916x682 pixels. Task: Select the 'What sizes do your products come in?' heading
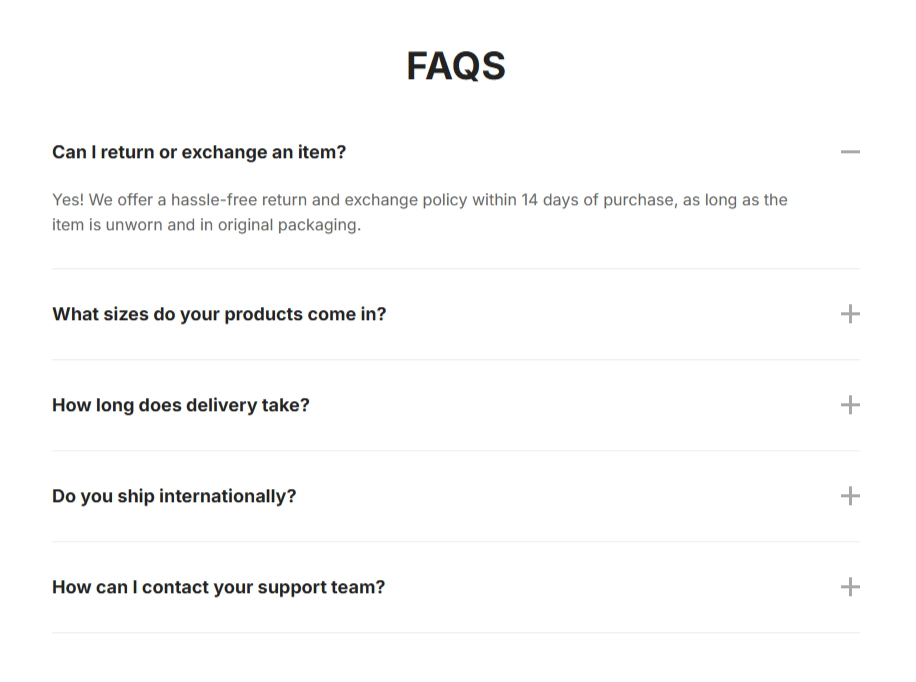pyautogui.click(x=219, y=313)
